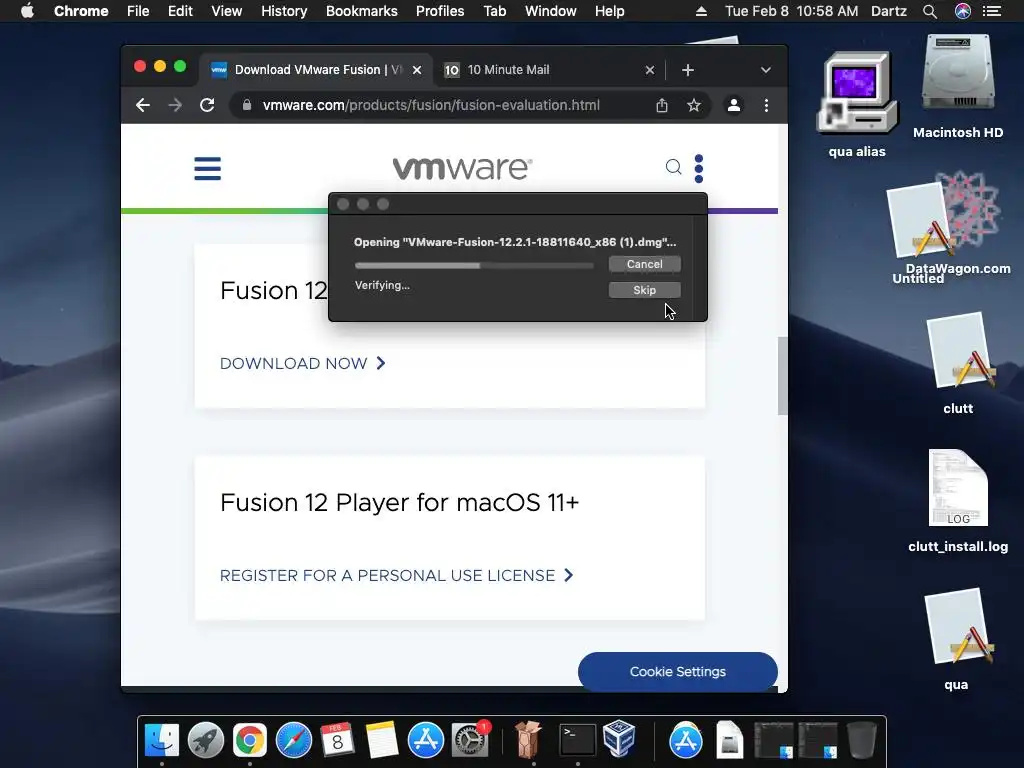
Task: Open Finder from the dock
Action: 161,741
